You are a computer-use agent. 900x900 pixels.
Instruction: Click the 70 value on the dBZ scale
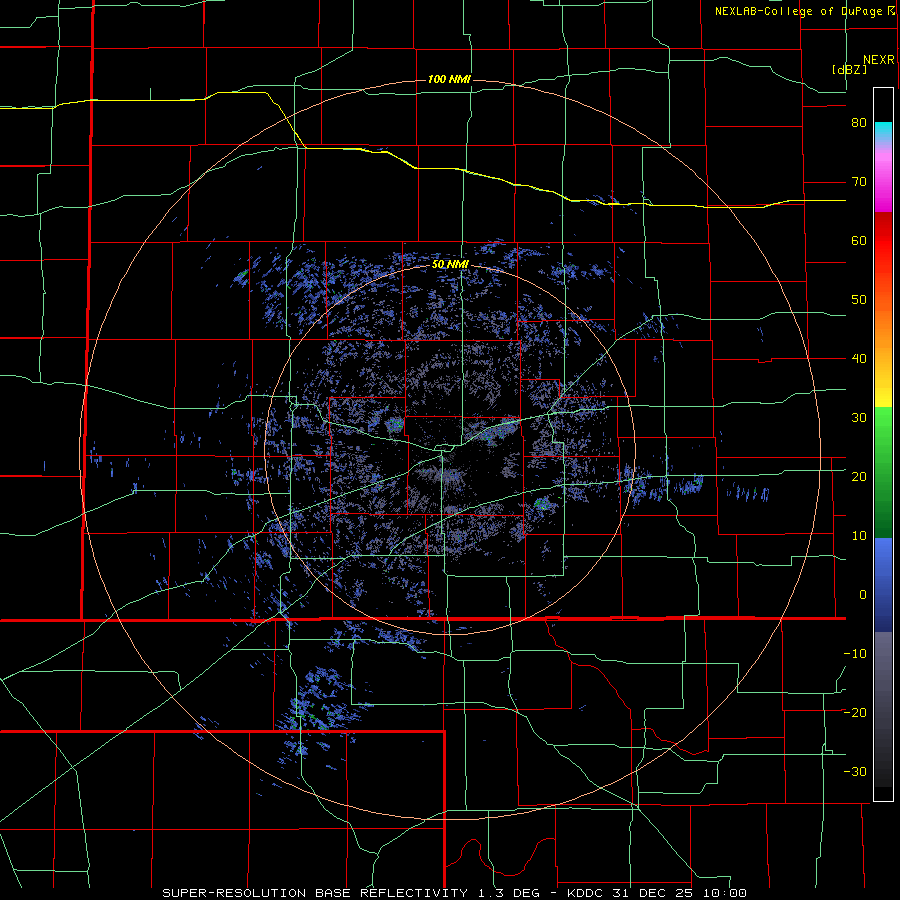click(x=859, y=182)
